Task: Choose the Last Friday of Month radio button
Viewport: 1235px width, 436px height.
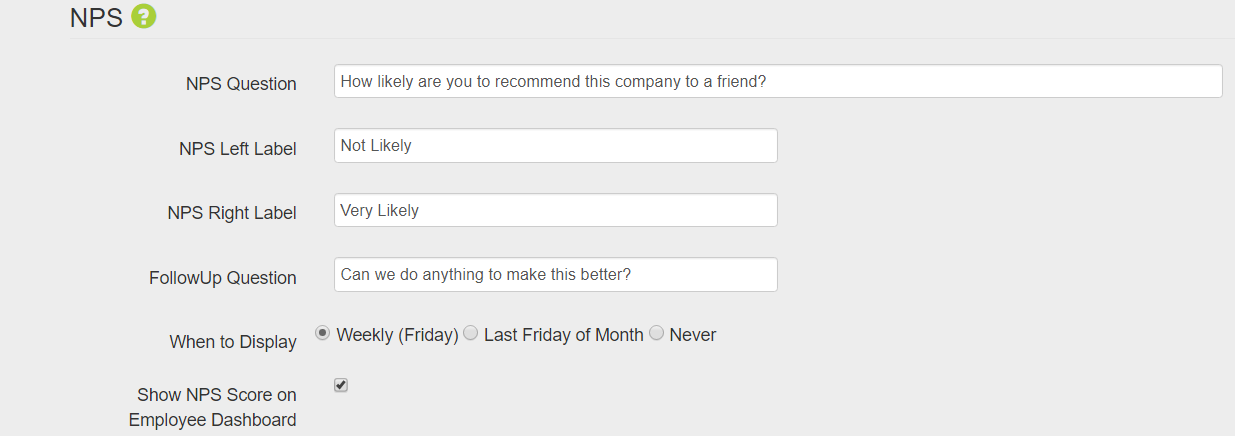Action: (x=470, y=333)
